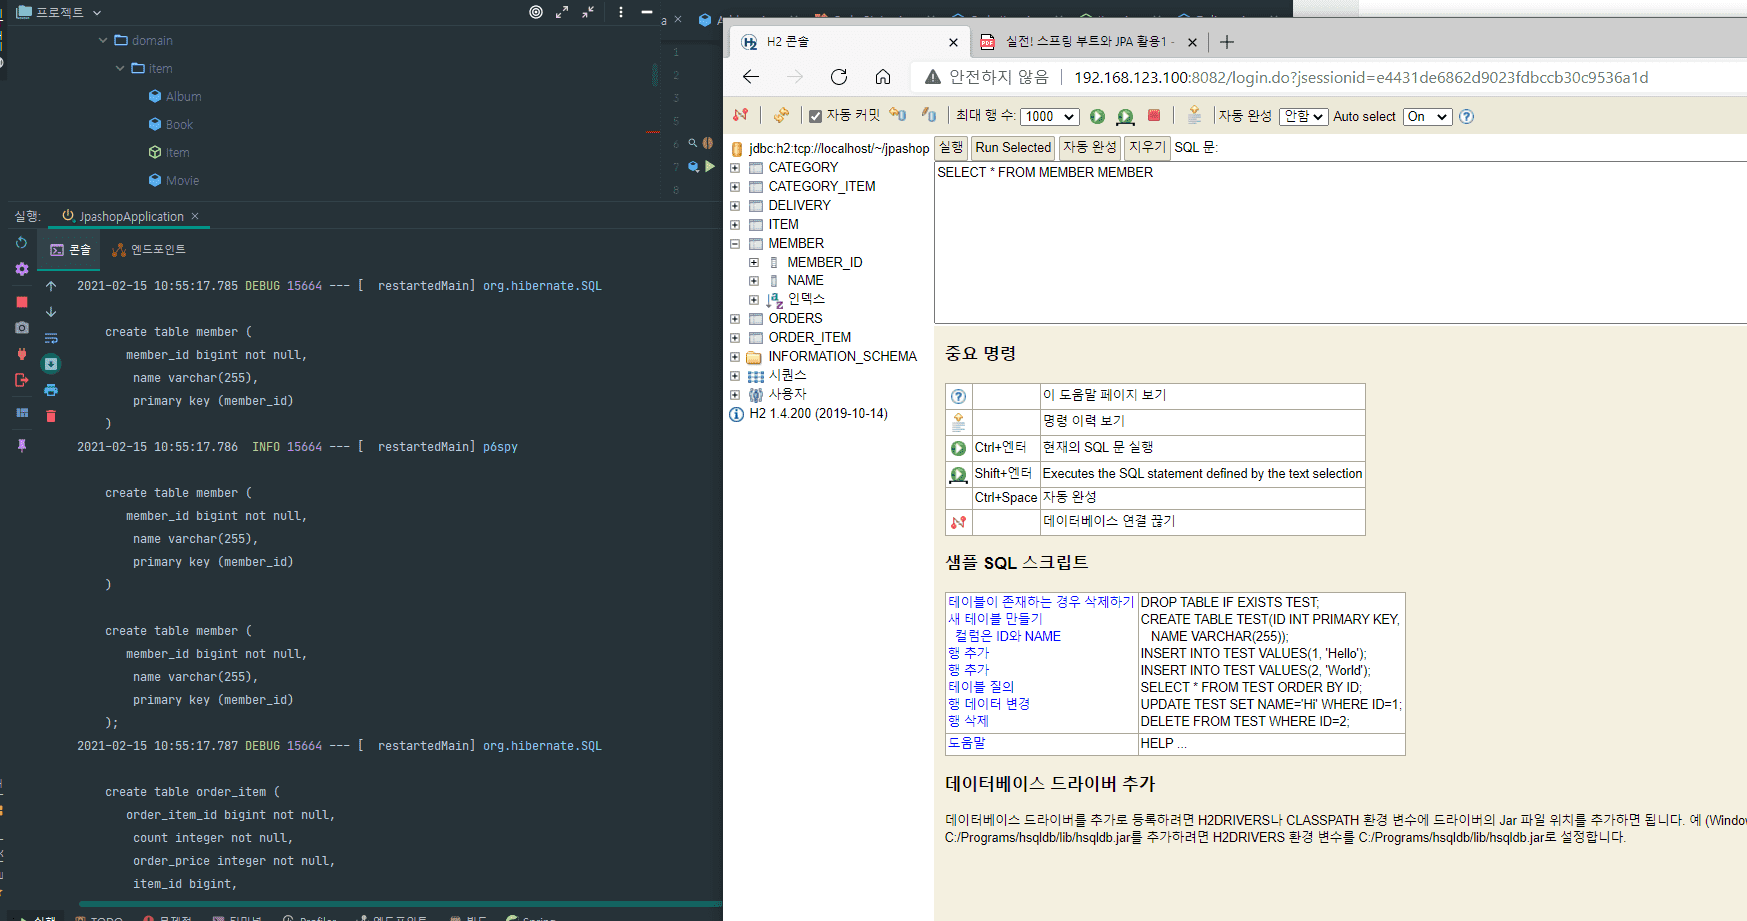Click the run gutter arrow in editor
Viewport: 1747px width, 921px height.
(x=710, y=166)
